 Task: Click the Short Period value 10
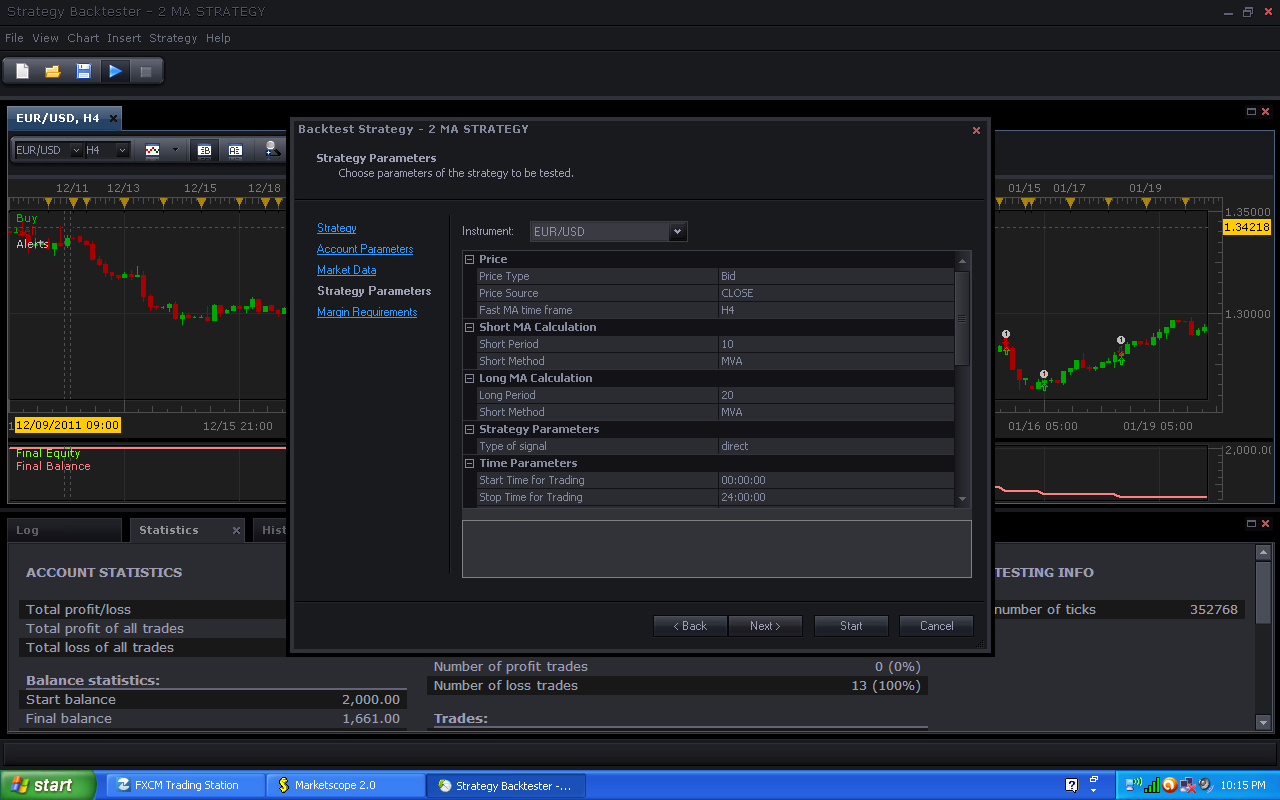click(x=836, y=344)
